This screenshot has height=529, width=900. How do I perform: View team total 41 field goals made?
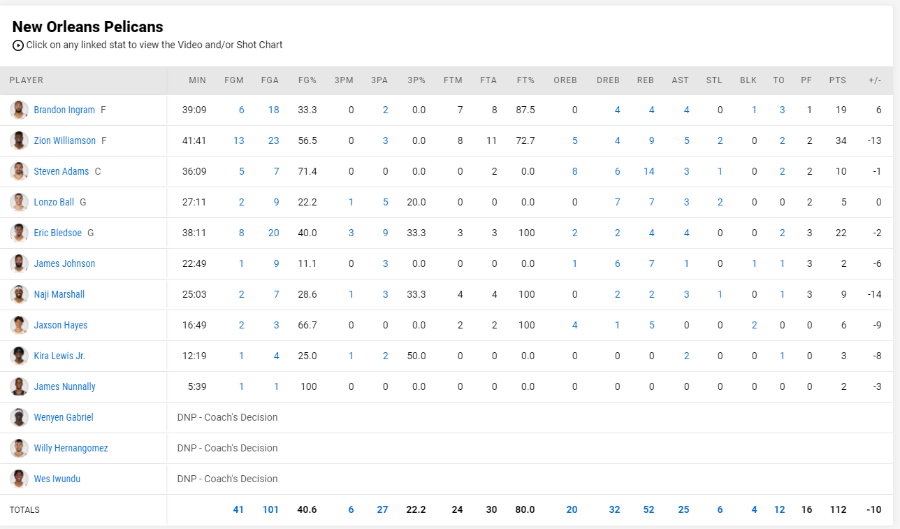(238, 509)
